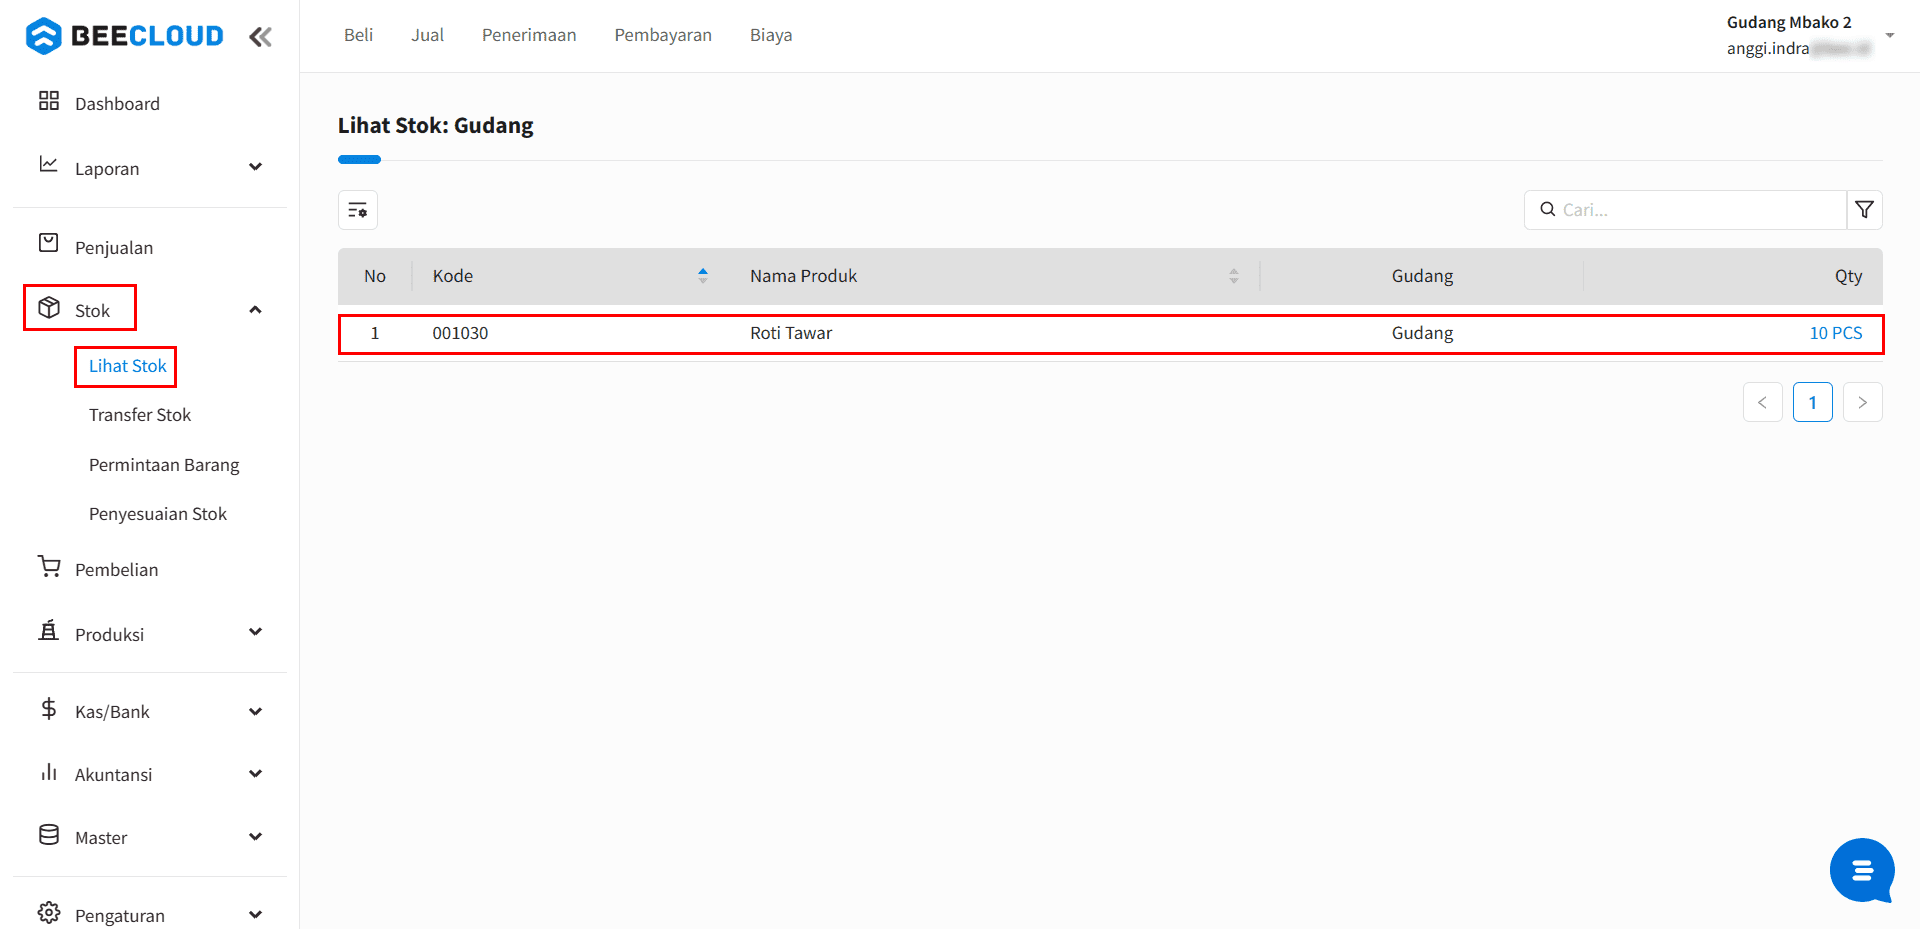
Task: Open the Gudang Mbako 2 account dropdown
Action: 1889,35
